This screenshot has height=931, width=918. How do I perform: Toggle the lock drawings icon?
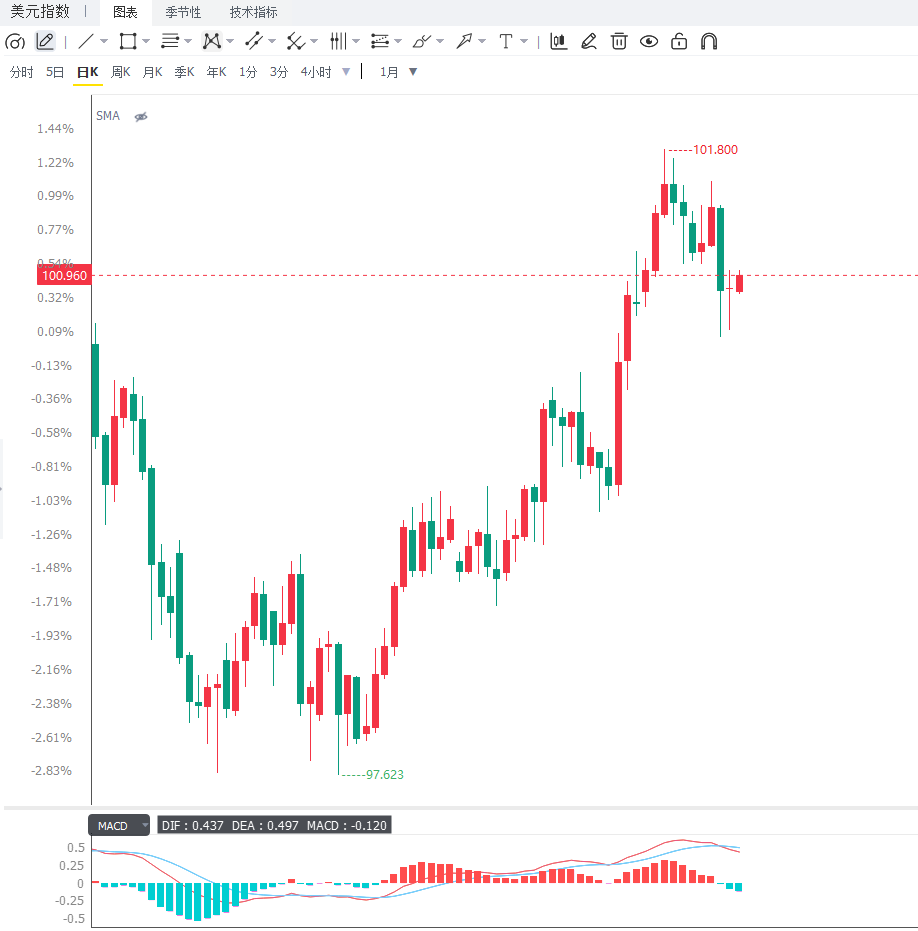coord(679,42)
